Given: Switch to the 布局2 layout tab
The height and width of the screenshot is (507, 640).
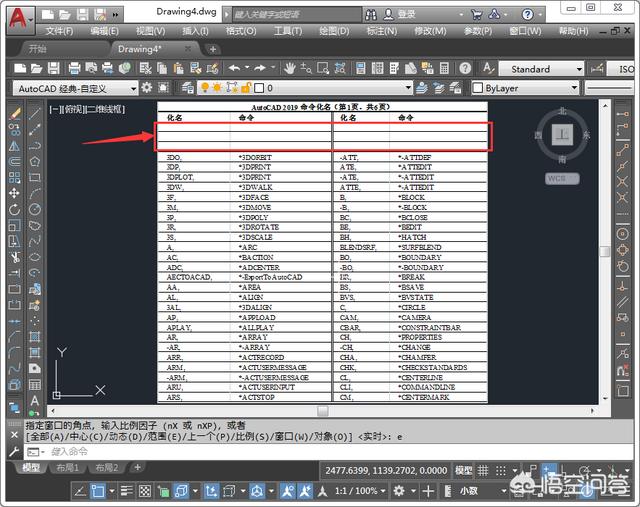Looking at the screenshot, I should [107, 468].
